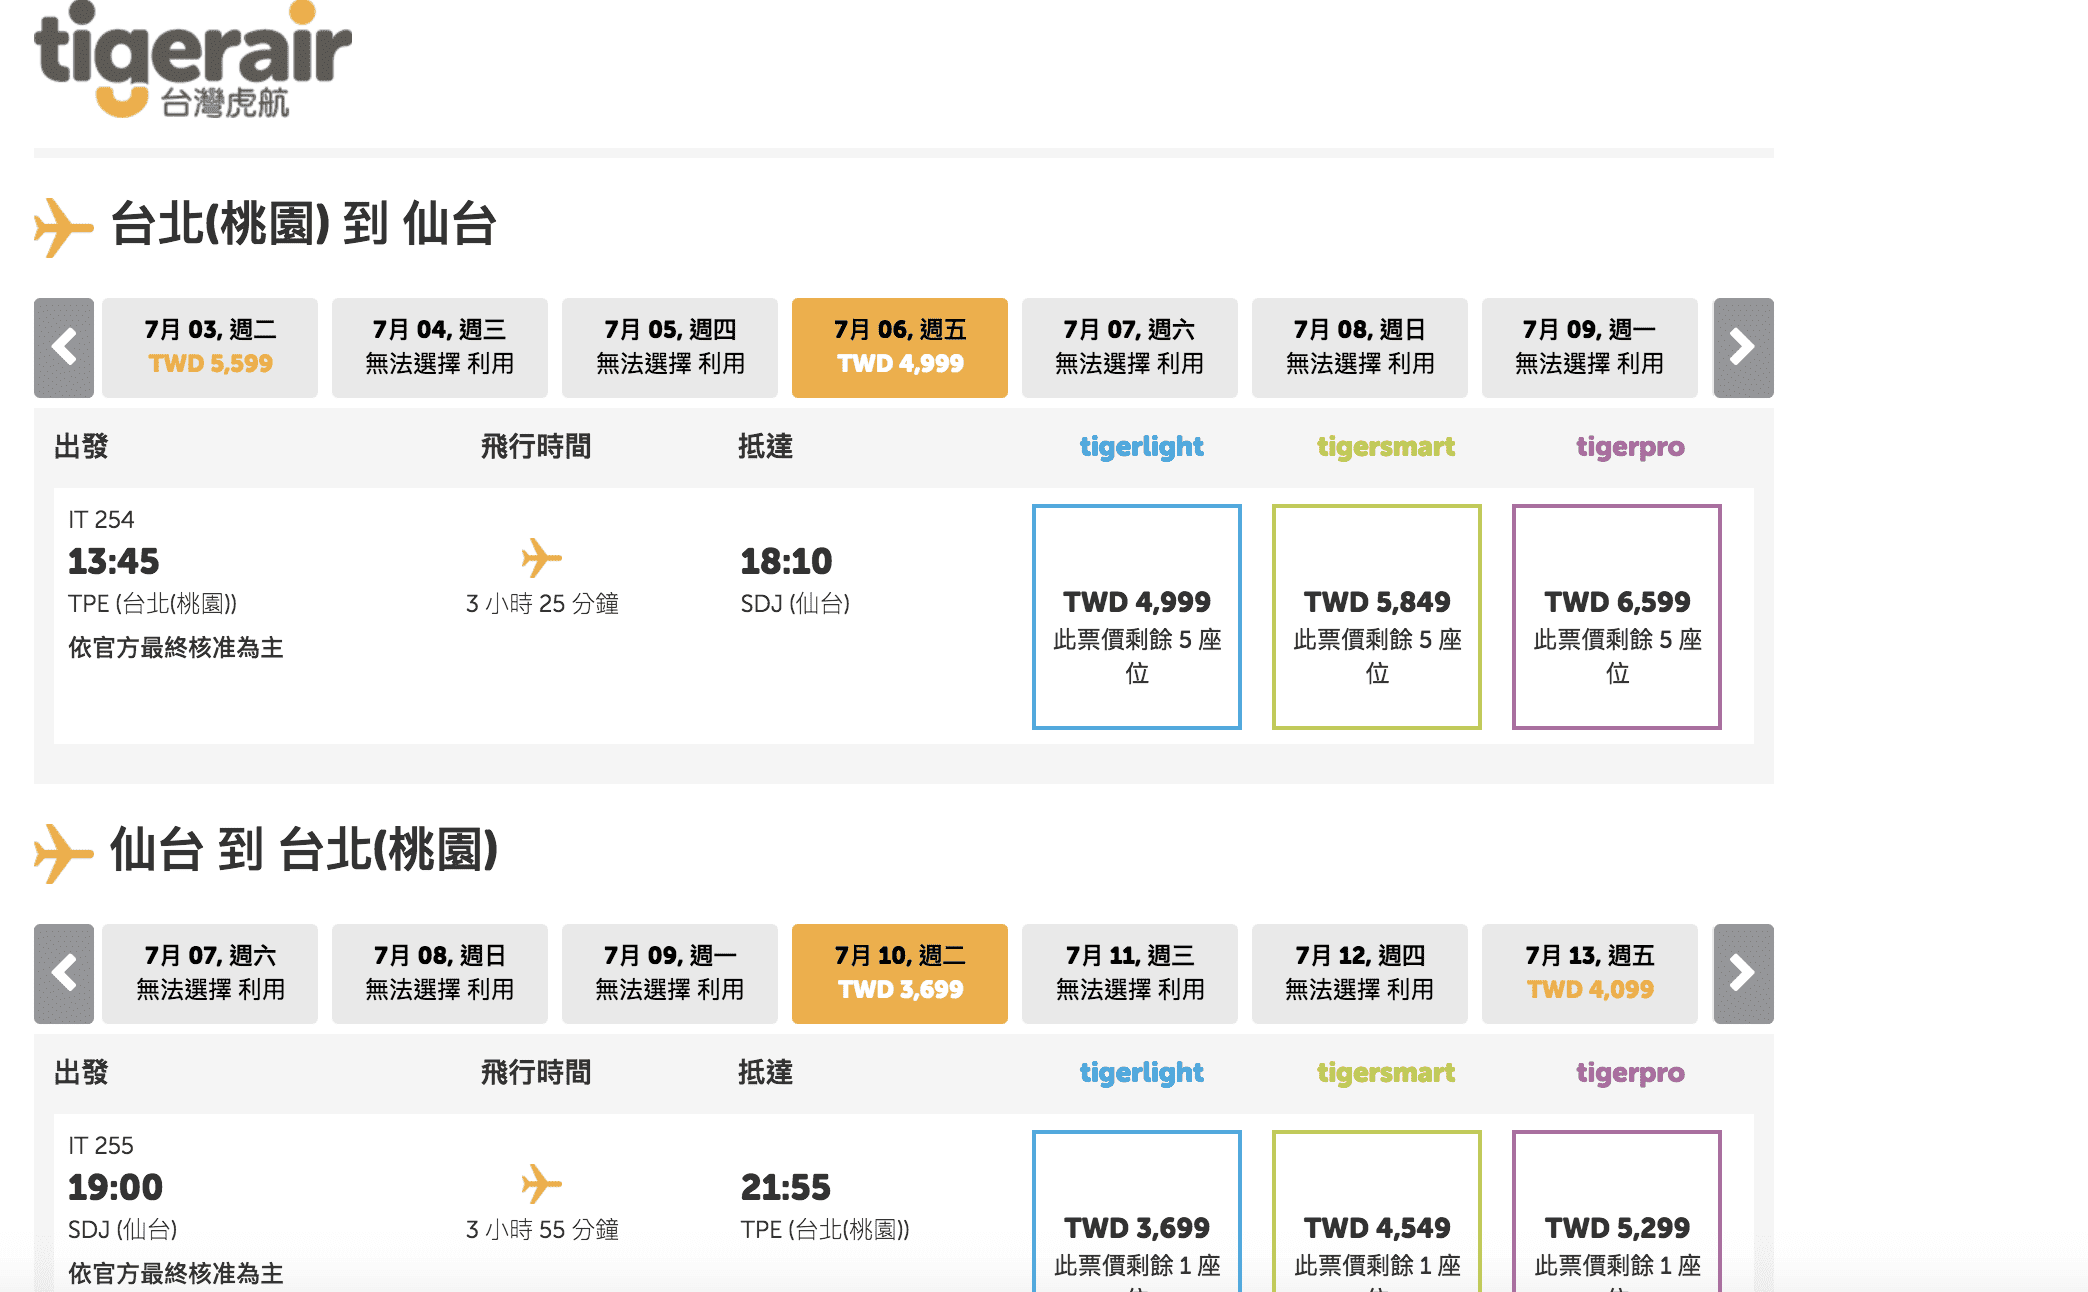Select return date 7月 10 週二 TWD 3,699
The image size is (2088, 1292).
pyautogui.click(x=900, y=974)
